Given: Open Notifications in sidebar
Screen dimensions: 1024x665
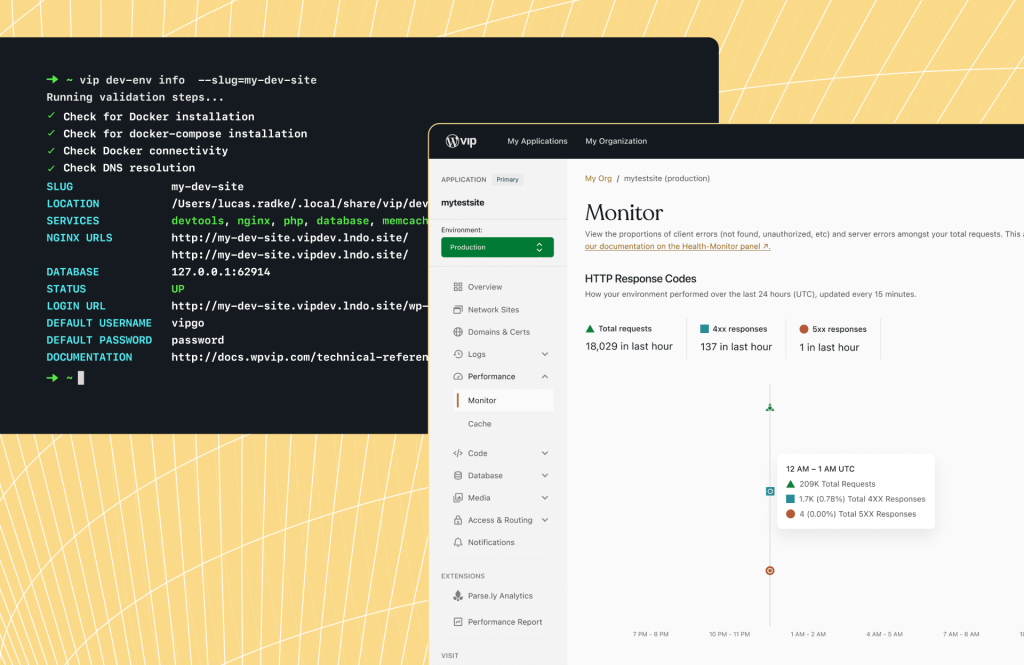Looking at the screenshot, I should click(490, 542).
